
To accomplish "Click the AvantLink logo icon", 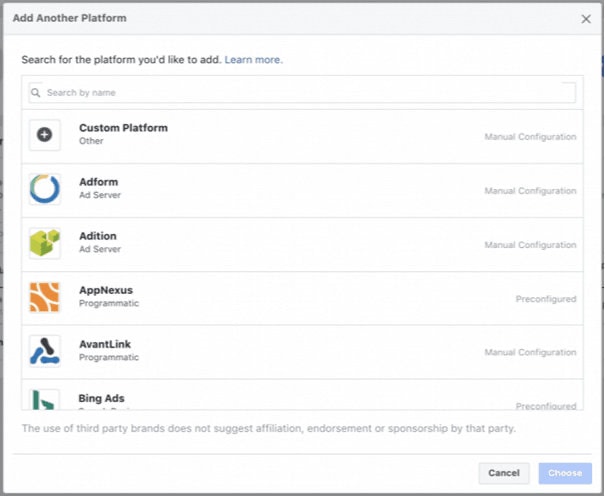I will click(44, 351).
